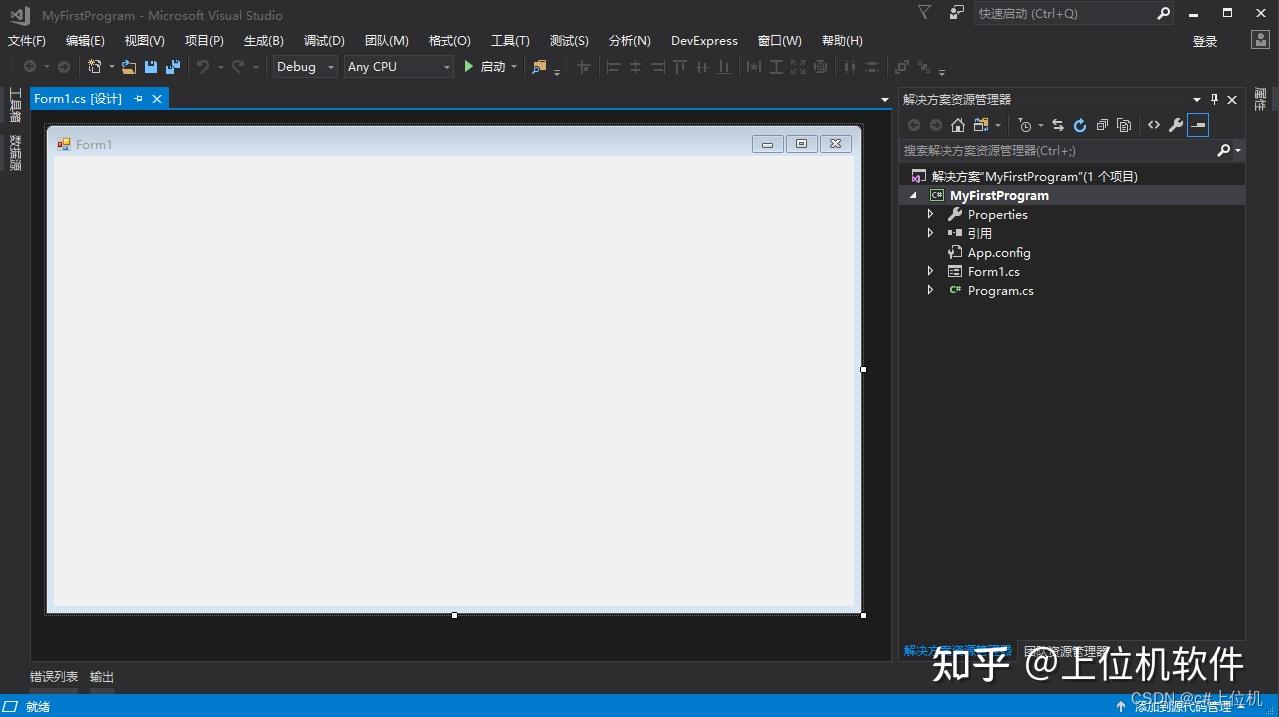Screen dimensions: 1279x717
Task: Toggle auto-hide pin on Solution Explorer
Action: pos(1215,99)
